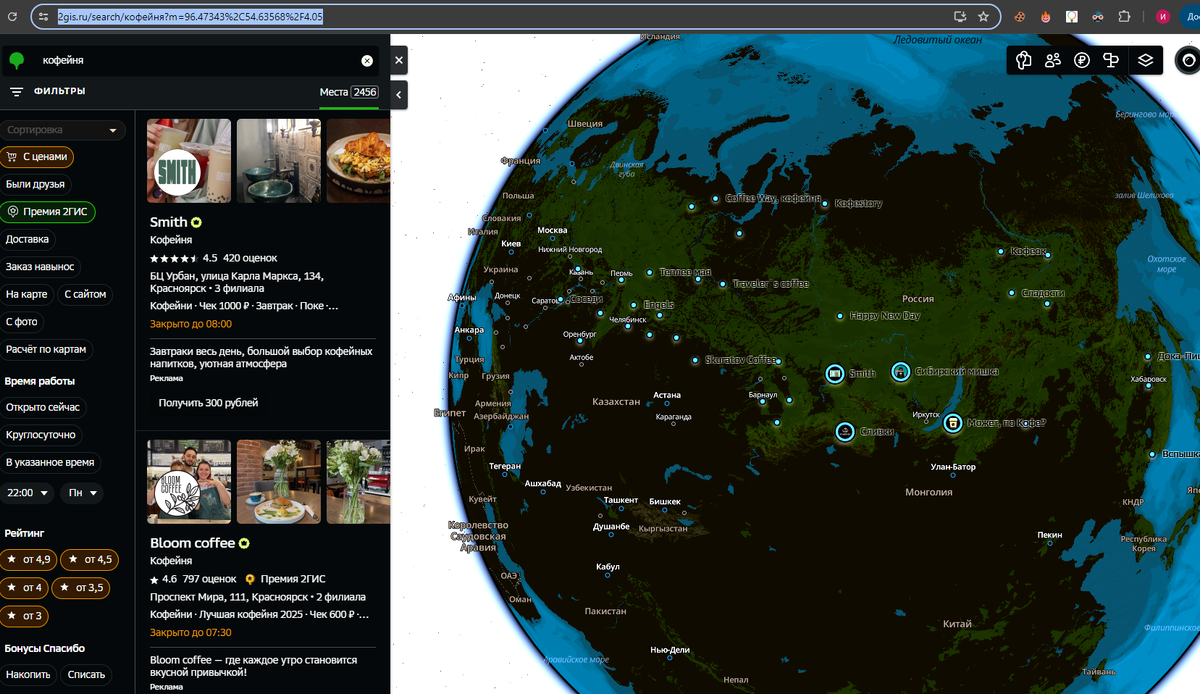
Task: Open the map layers icon
Action: pos(1146,60)
